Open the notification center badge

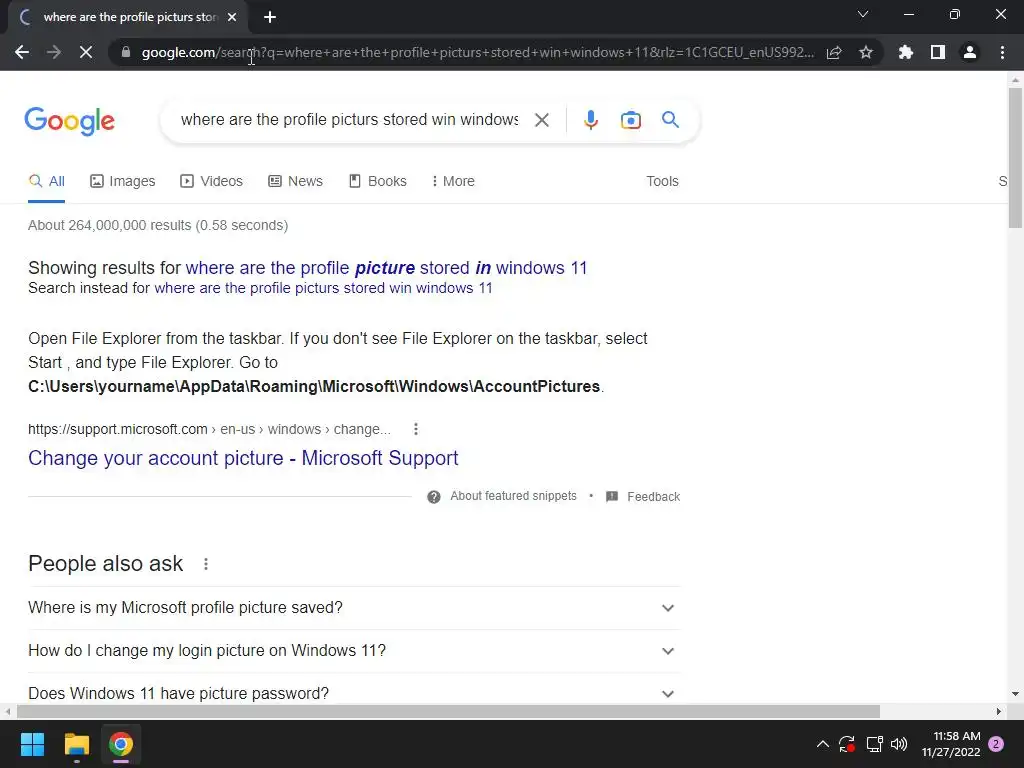(x=996, y=744)
